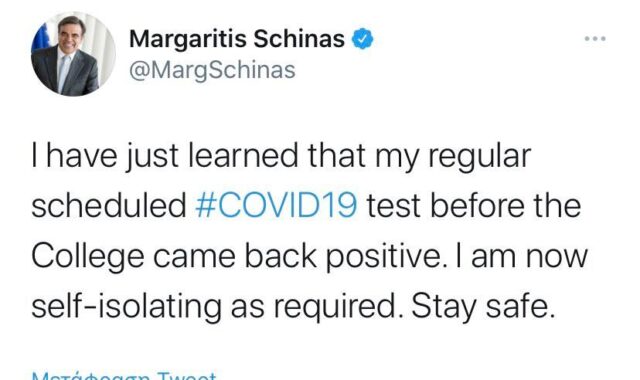The height and width of the screenshot is (380, 640).
Task: Click the Μετάφραση Tweet translate link
Action: click(x=124, y=376)
